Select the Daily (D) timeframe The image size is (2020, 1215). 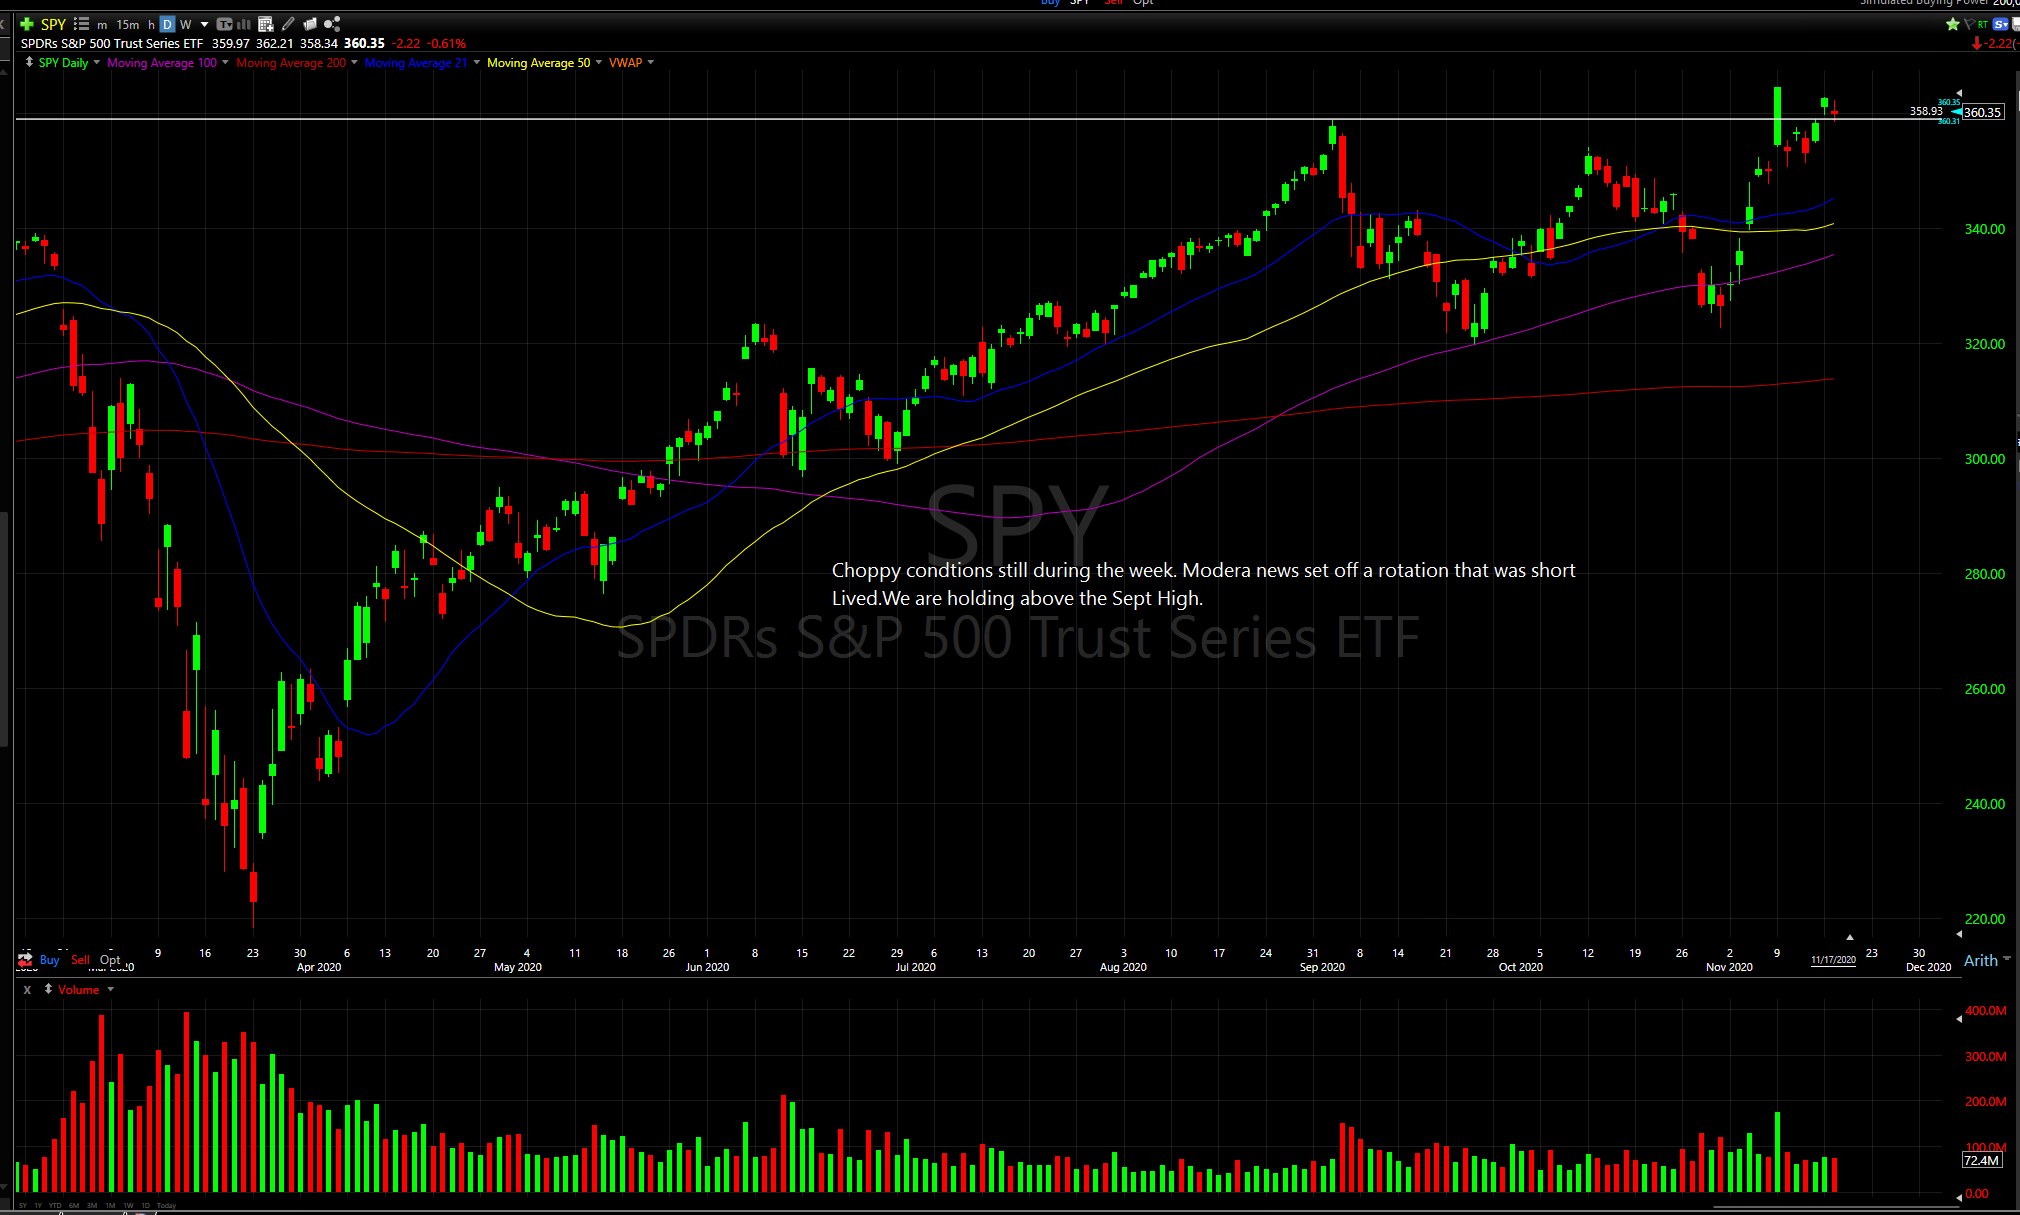(167, 25)
